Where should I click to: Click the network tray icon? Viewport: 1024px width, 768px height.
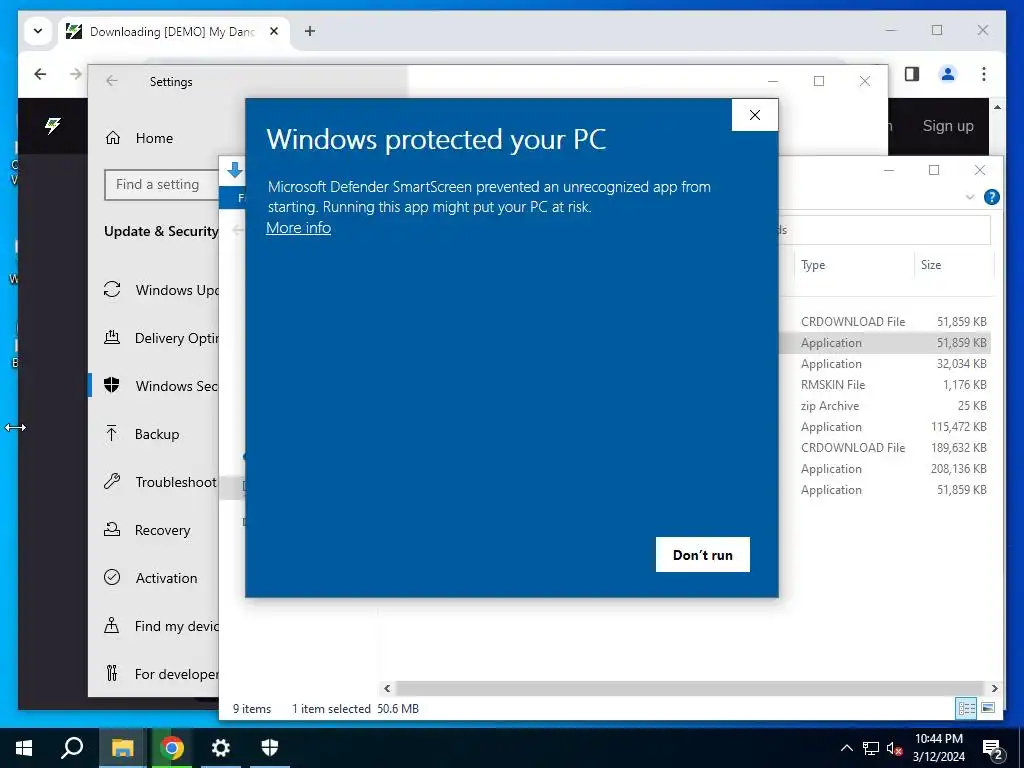click(x=871, y=748)
